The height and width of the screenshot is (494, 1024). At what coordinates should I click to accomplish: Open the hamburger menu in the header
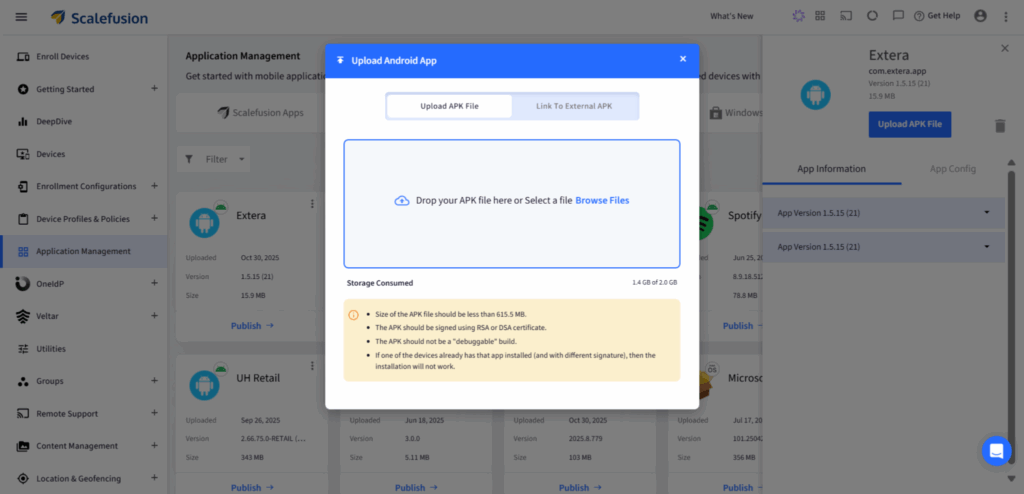(x=21, y=17)
